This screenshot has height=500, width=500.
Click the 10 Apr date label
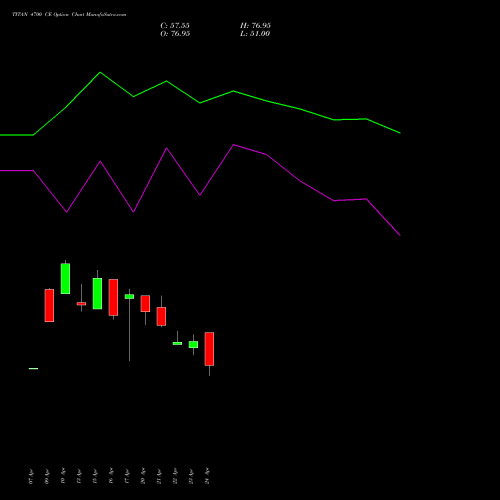coord(63,476)
